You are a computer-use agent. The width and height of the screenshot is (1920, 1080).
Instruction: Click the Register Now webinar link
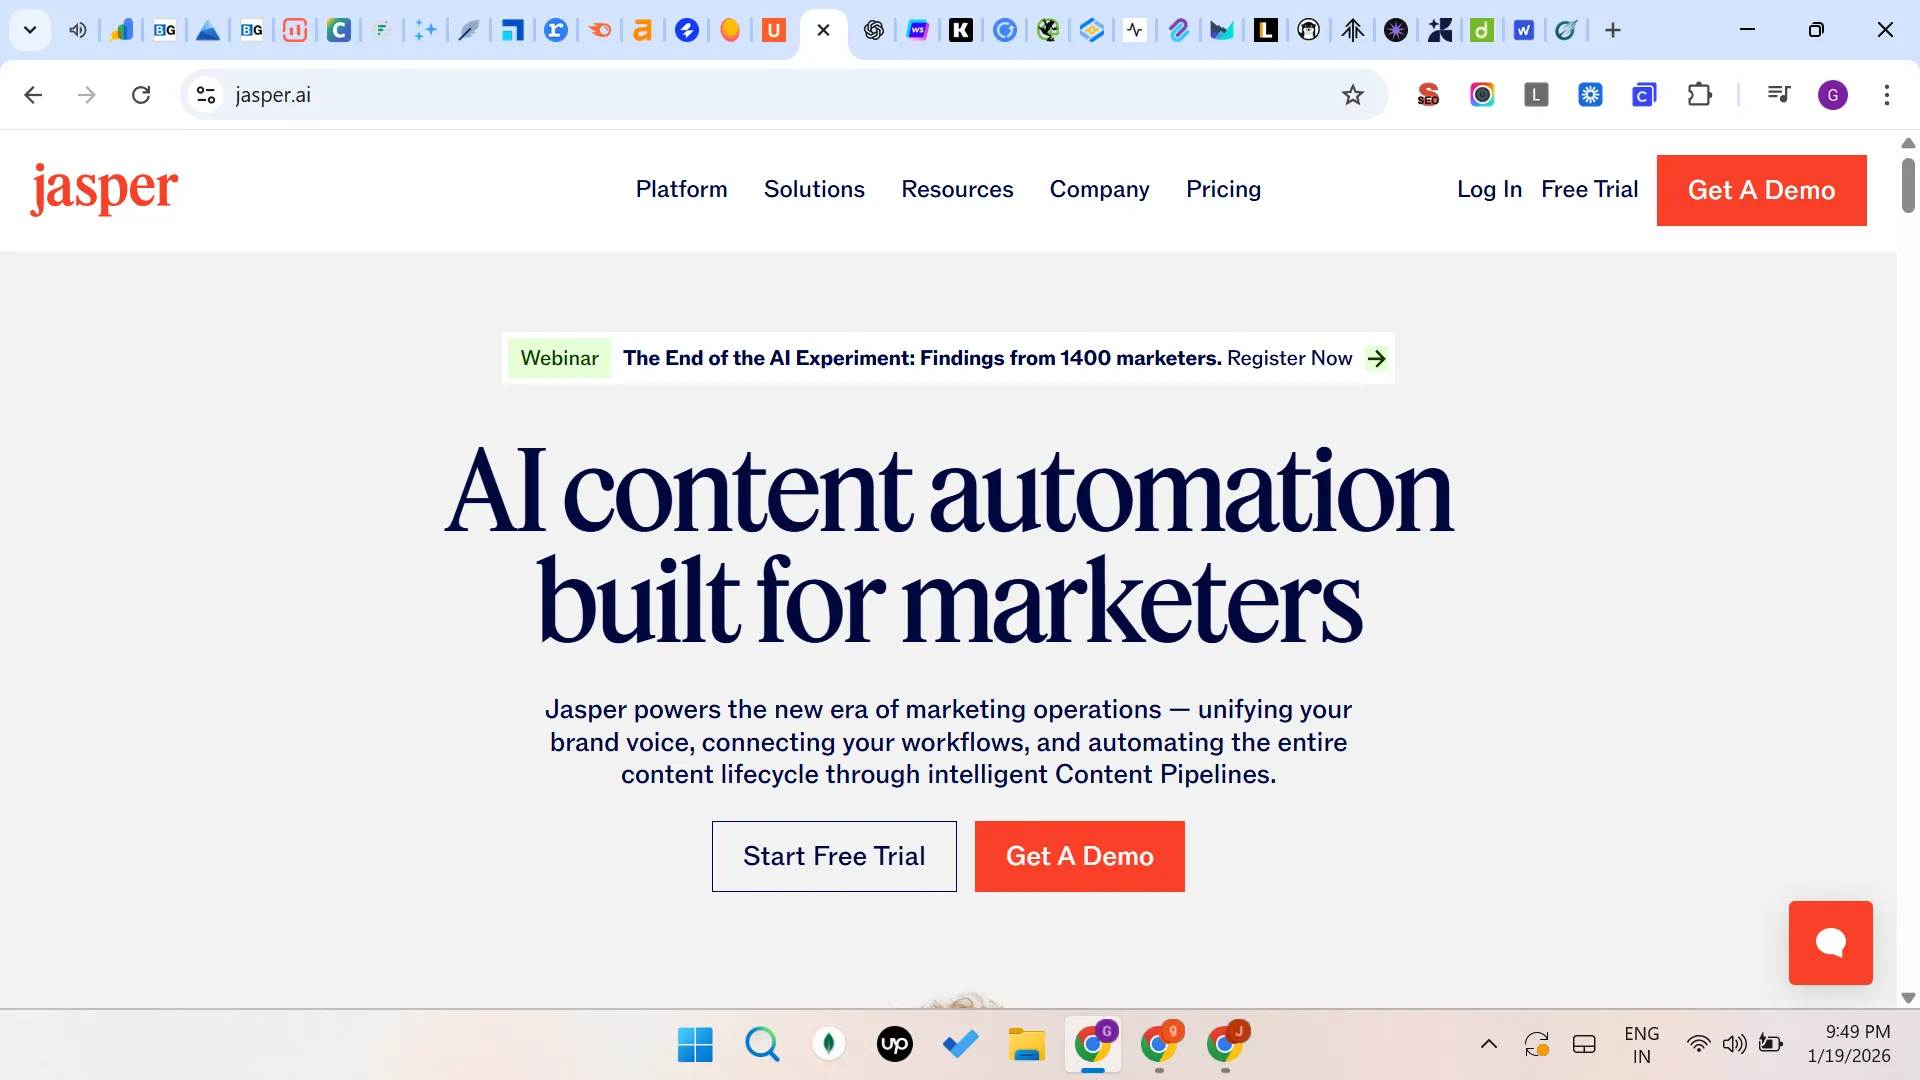pyautogui.click(x=1290, y=358)
